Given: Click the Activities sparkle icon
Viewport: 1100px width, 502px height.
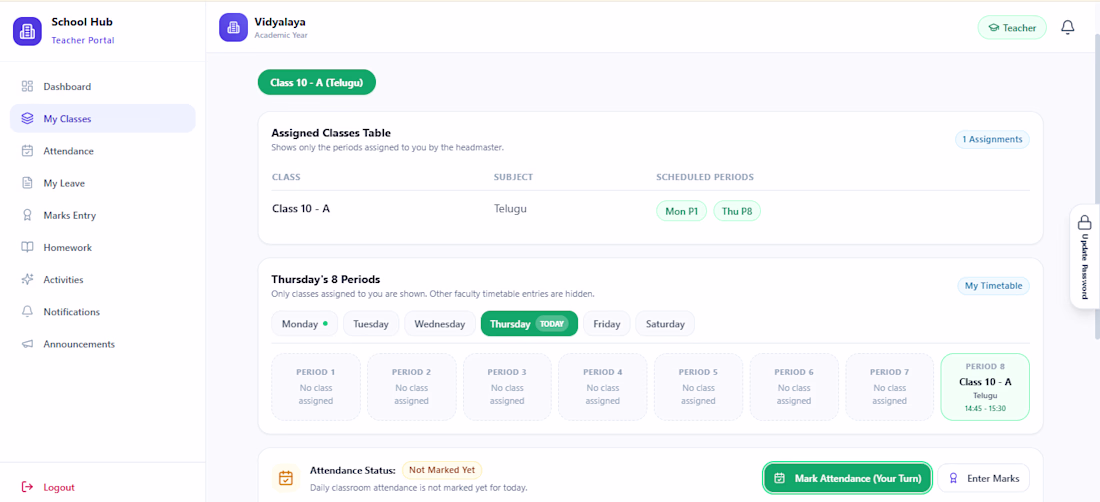Looking at the screenshot, I should (27, 279).
